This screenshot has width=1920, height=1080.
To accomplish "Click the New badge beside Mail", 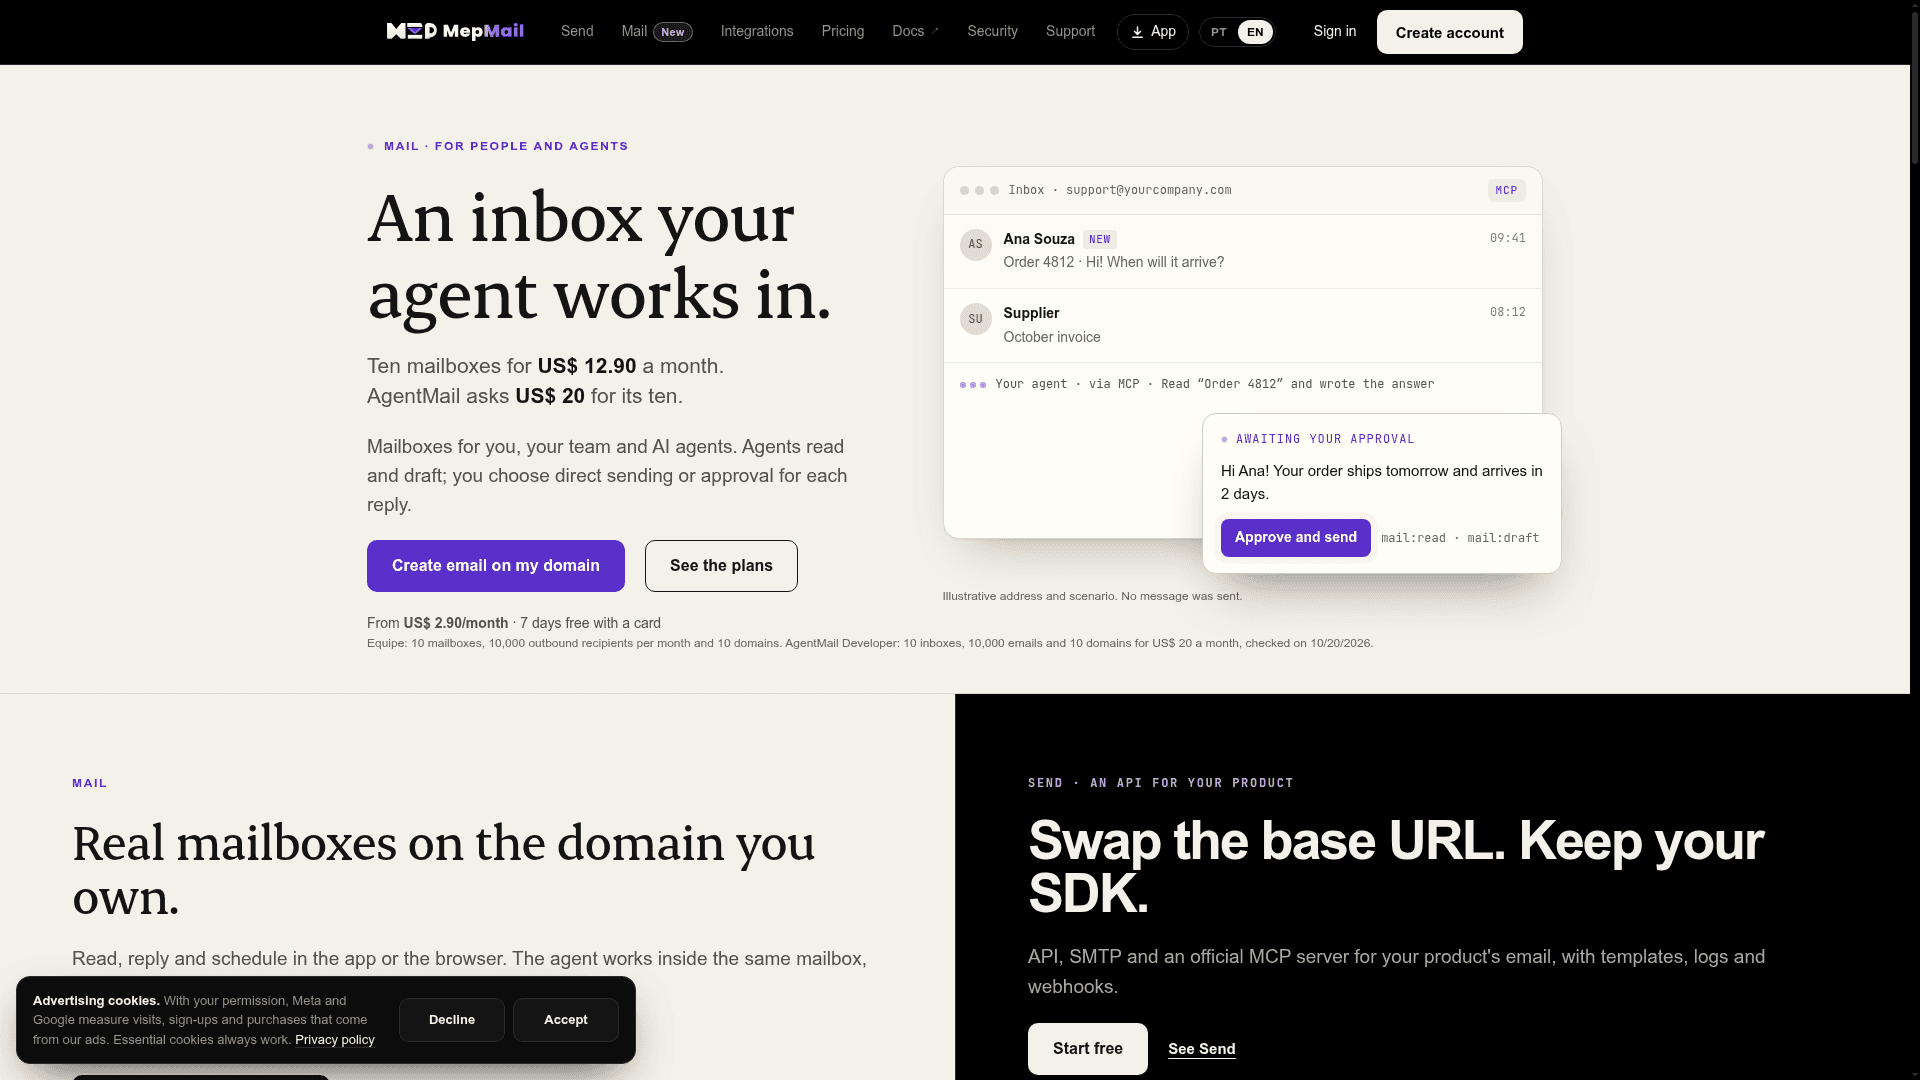I will [673, 32].
